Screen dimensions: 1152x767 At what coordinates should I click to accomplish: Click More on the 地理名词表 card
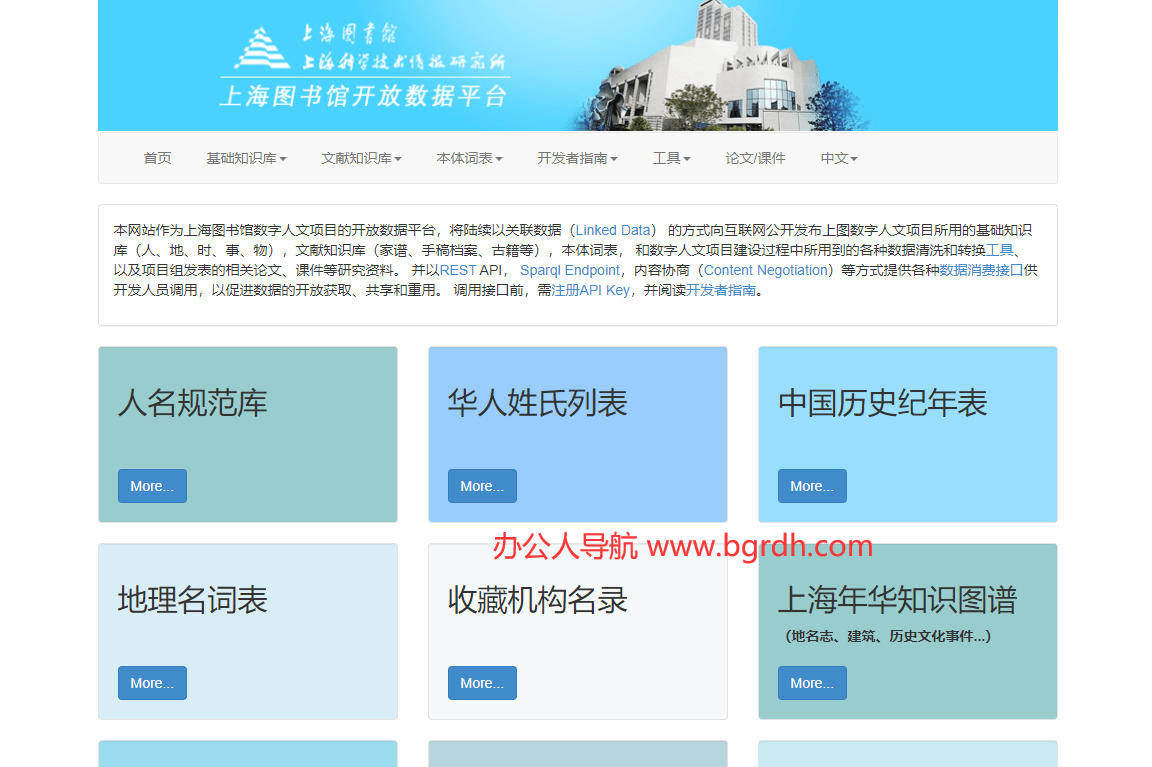(x=152, y=682)
